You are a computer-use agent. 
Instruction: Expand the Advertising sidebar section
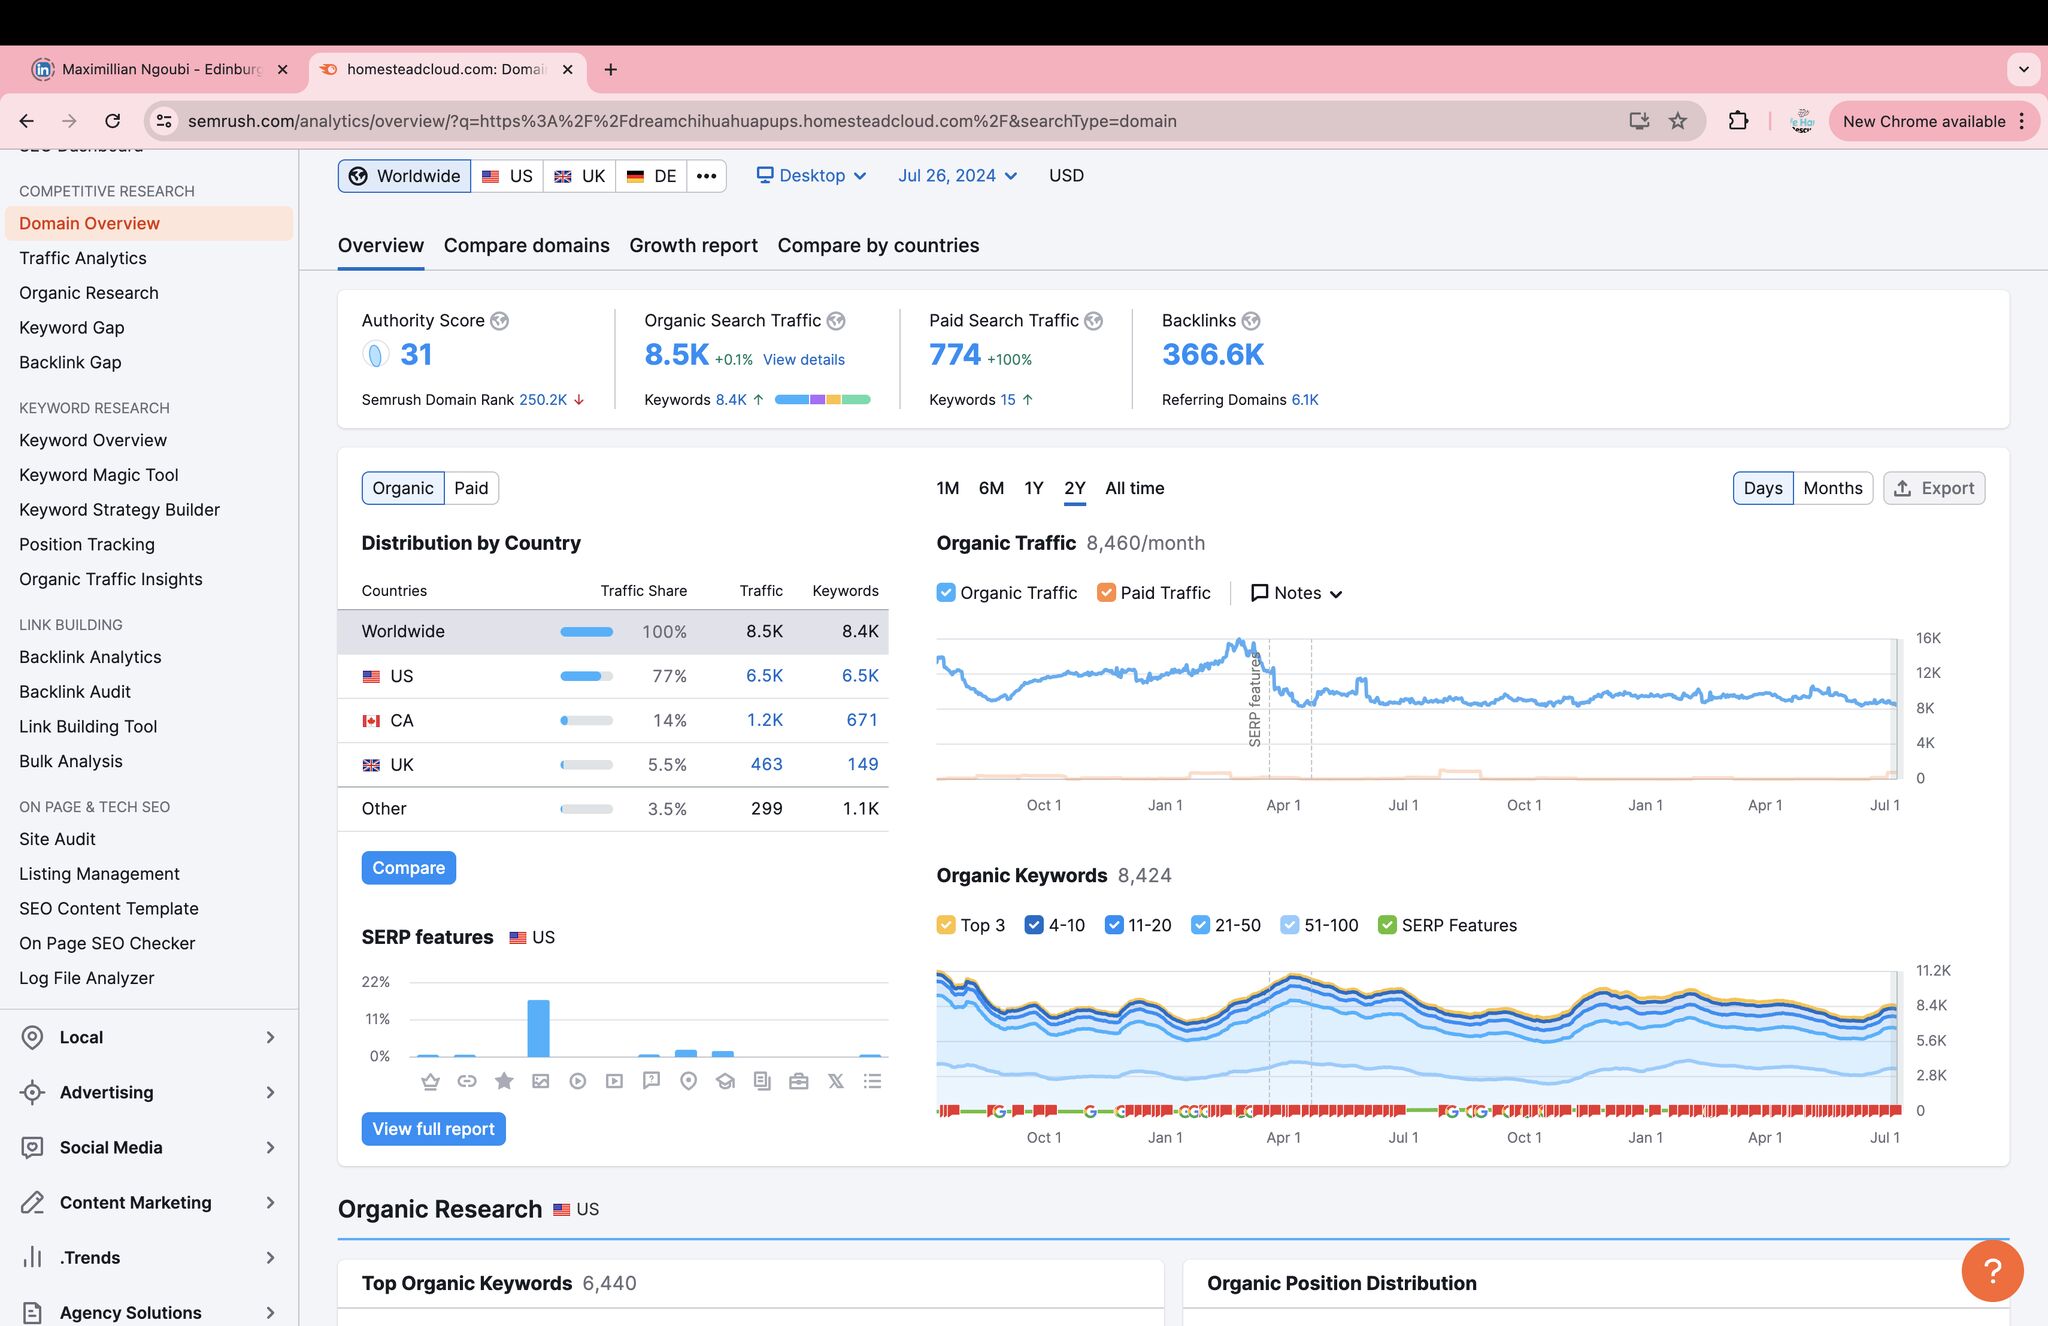click(x=148, y=1092)
